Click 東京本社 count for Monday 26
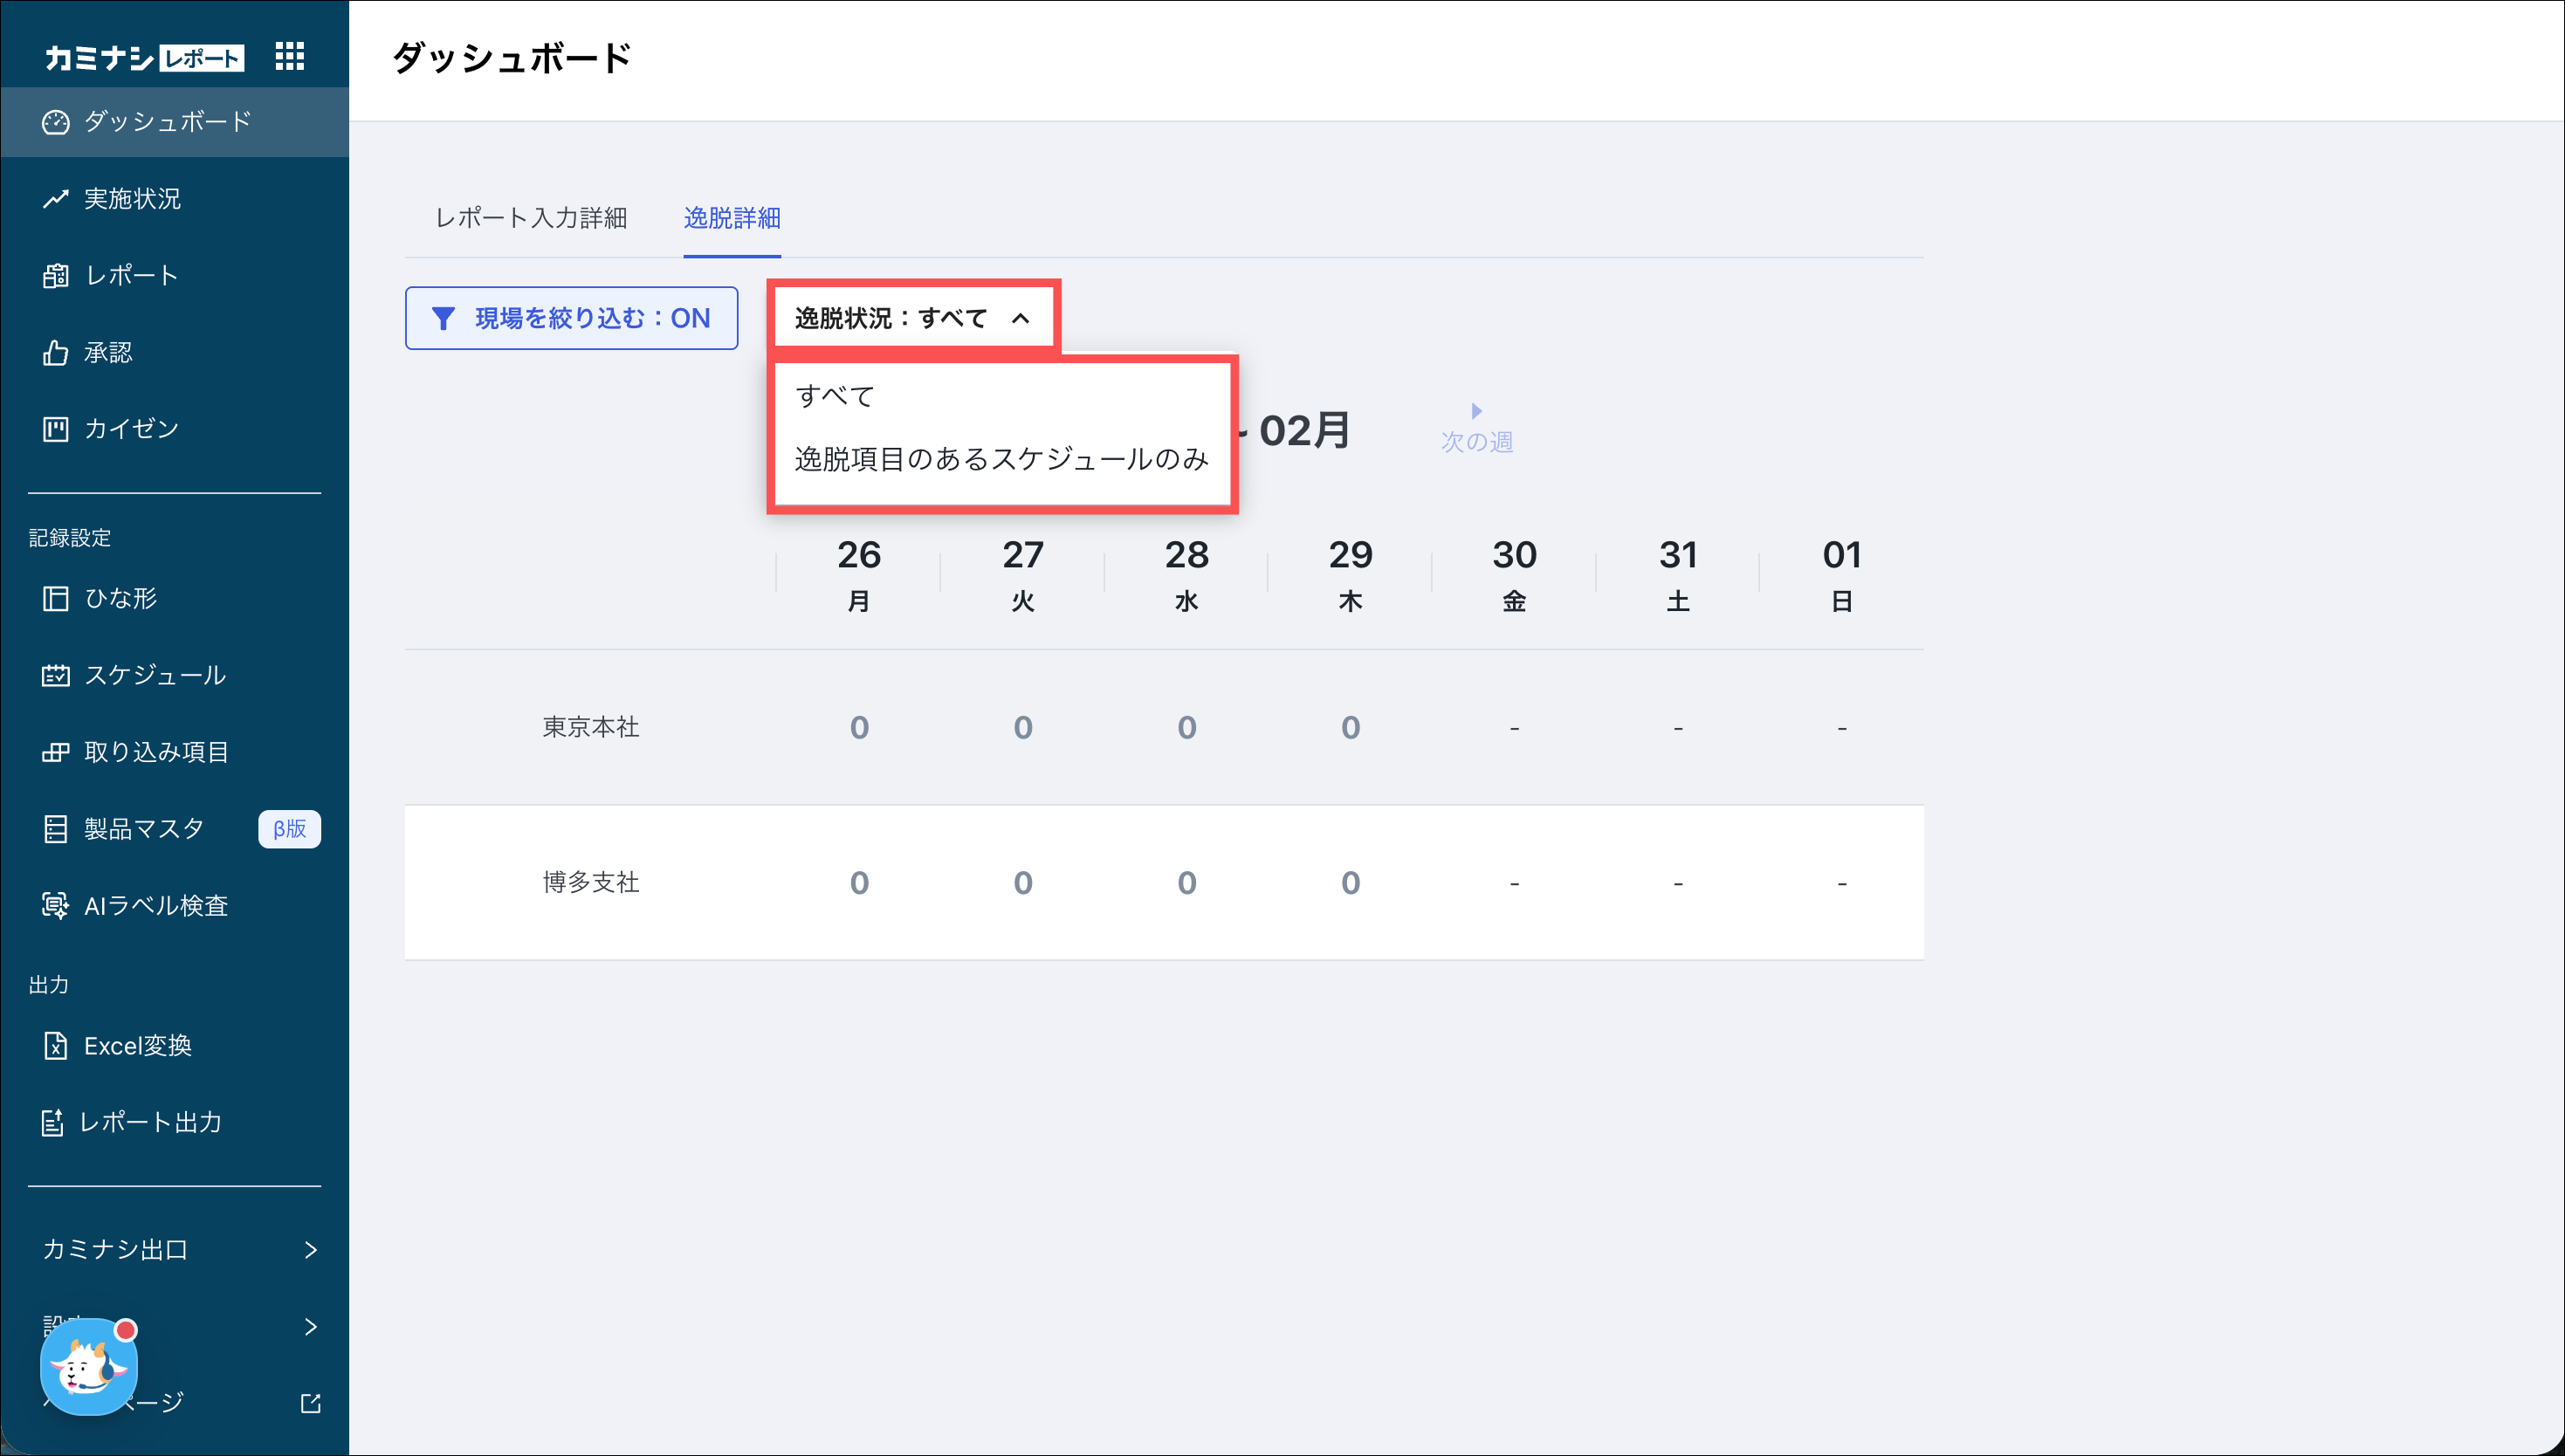This screenshot has height=1456, width=2565. (859, 727)
